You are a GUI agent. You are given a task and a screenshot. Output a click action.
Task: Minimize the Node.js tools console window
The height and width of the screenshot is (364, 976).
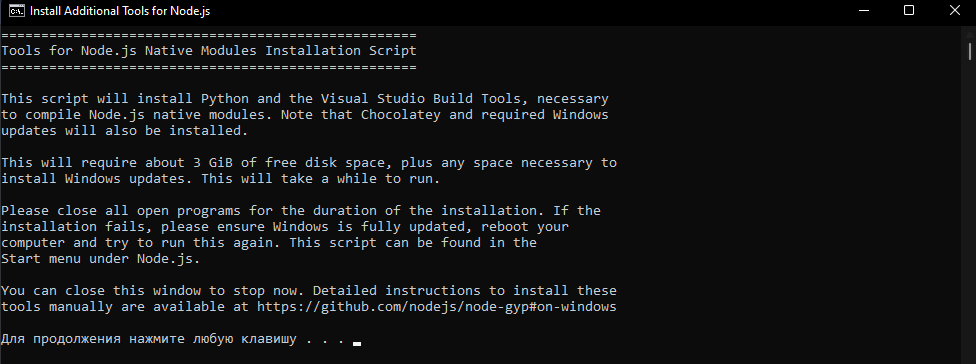click(x=863, y=11)
